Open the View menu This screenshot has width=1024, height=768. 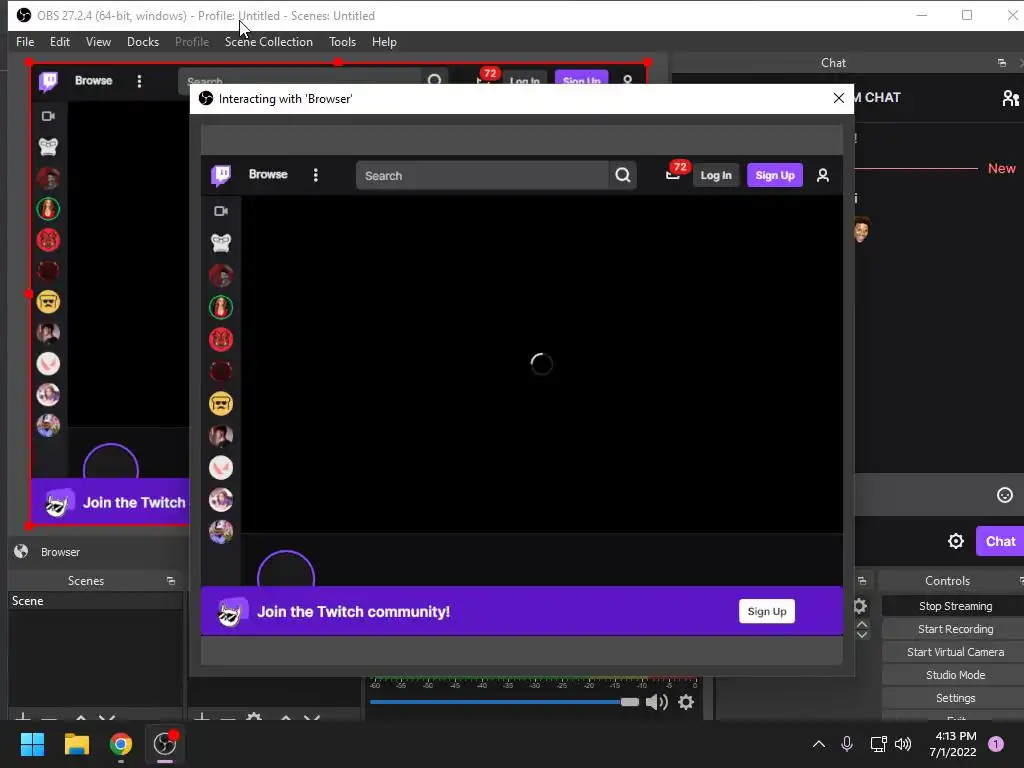coord(98,42)
